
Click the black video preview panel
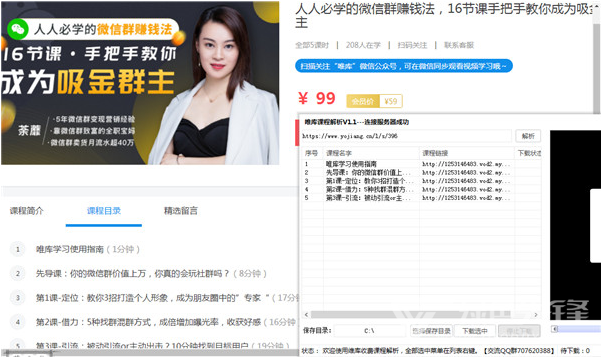[575, 225]
